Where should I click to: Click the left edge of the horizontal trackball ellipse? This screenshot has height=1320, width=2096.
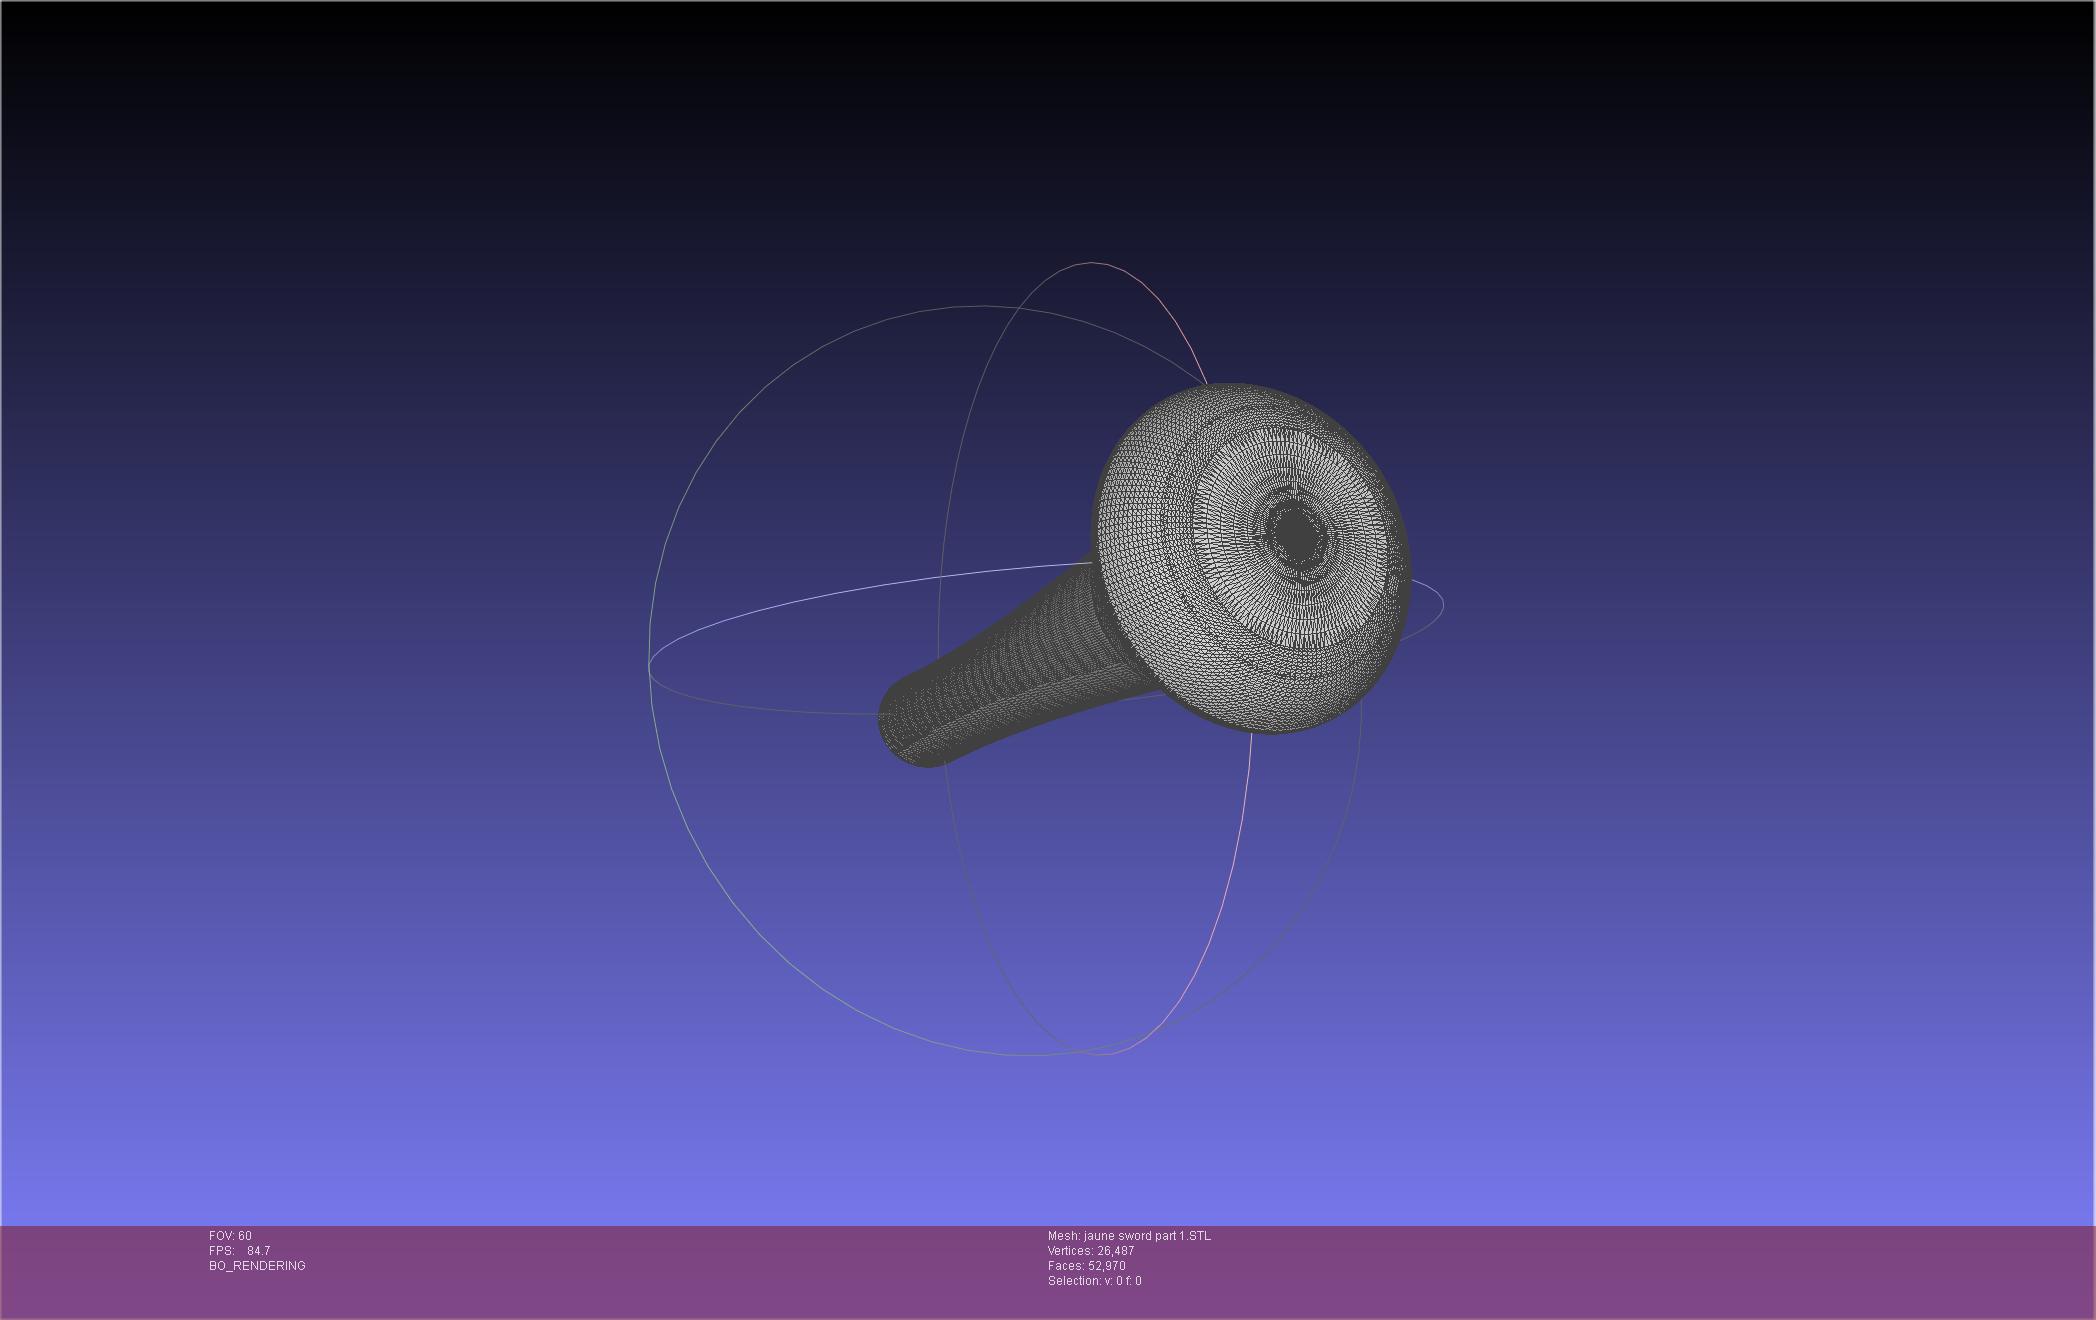tap(651, 668)
